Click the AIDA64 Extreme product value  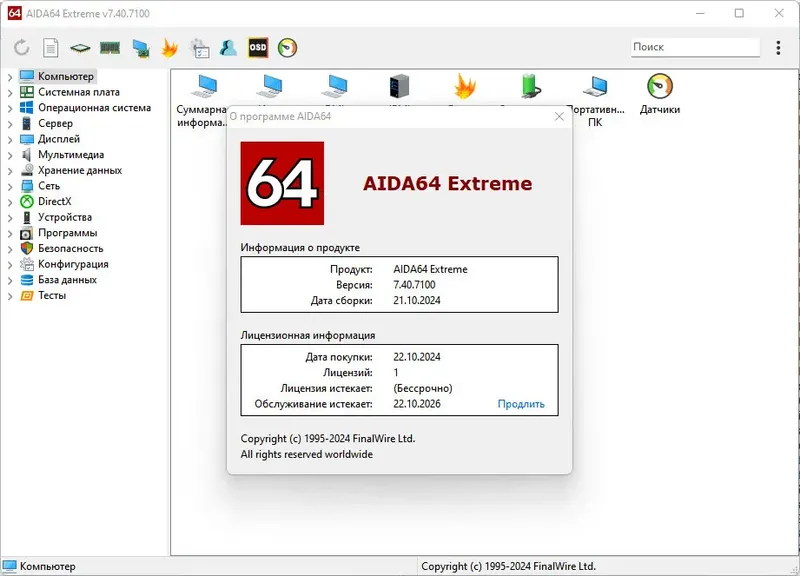point(430,269)
